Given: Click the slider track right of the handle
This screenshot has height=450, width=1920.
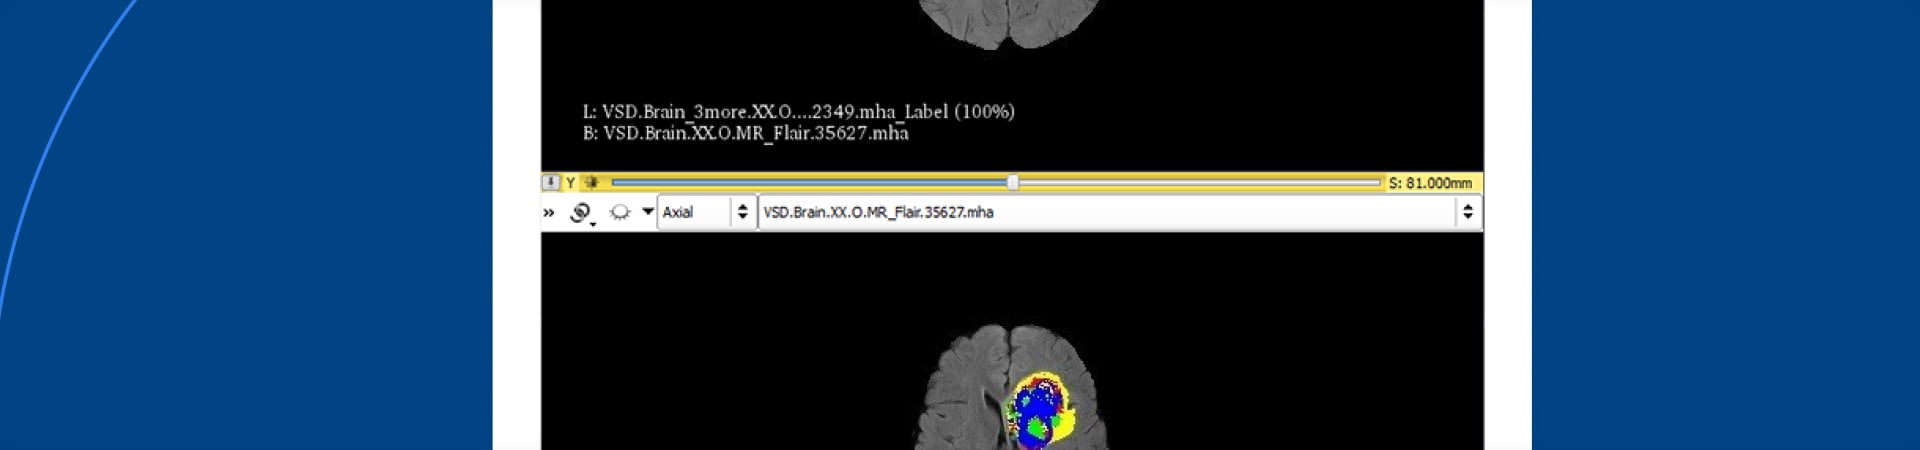Looking at the screenshot, I should (1200, 183).
